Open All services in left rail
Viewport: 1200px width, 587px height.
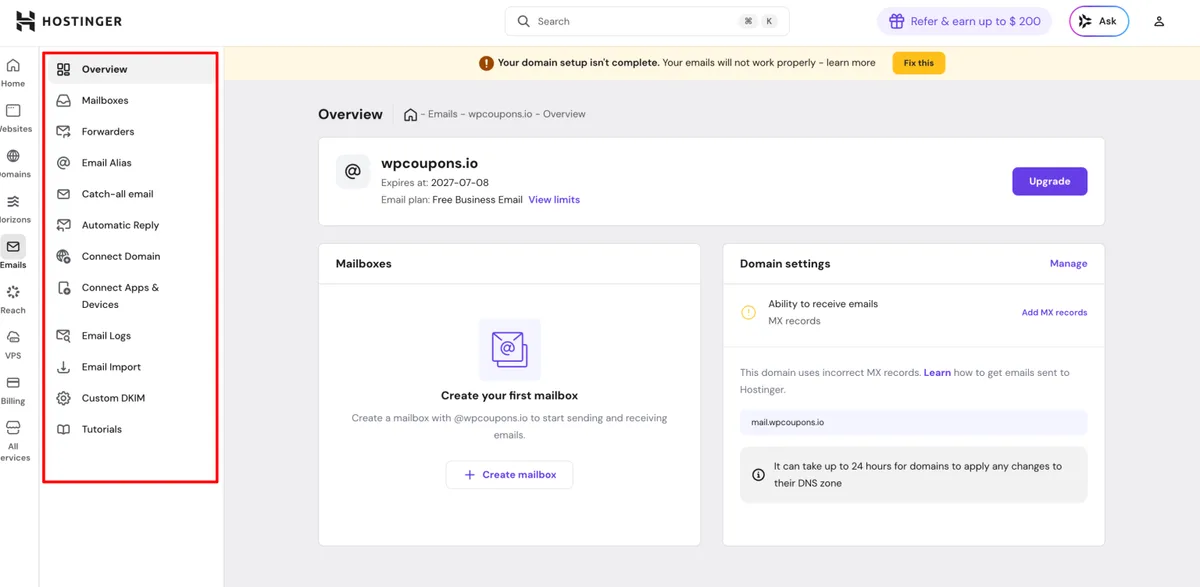pyautogui.click(x=13, y=441)
